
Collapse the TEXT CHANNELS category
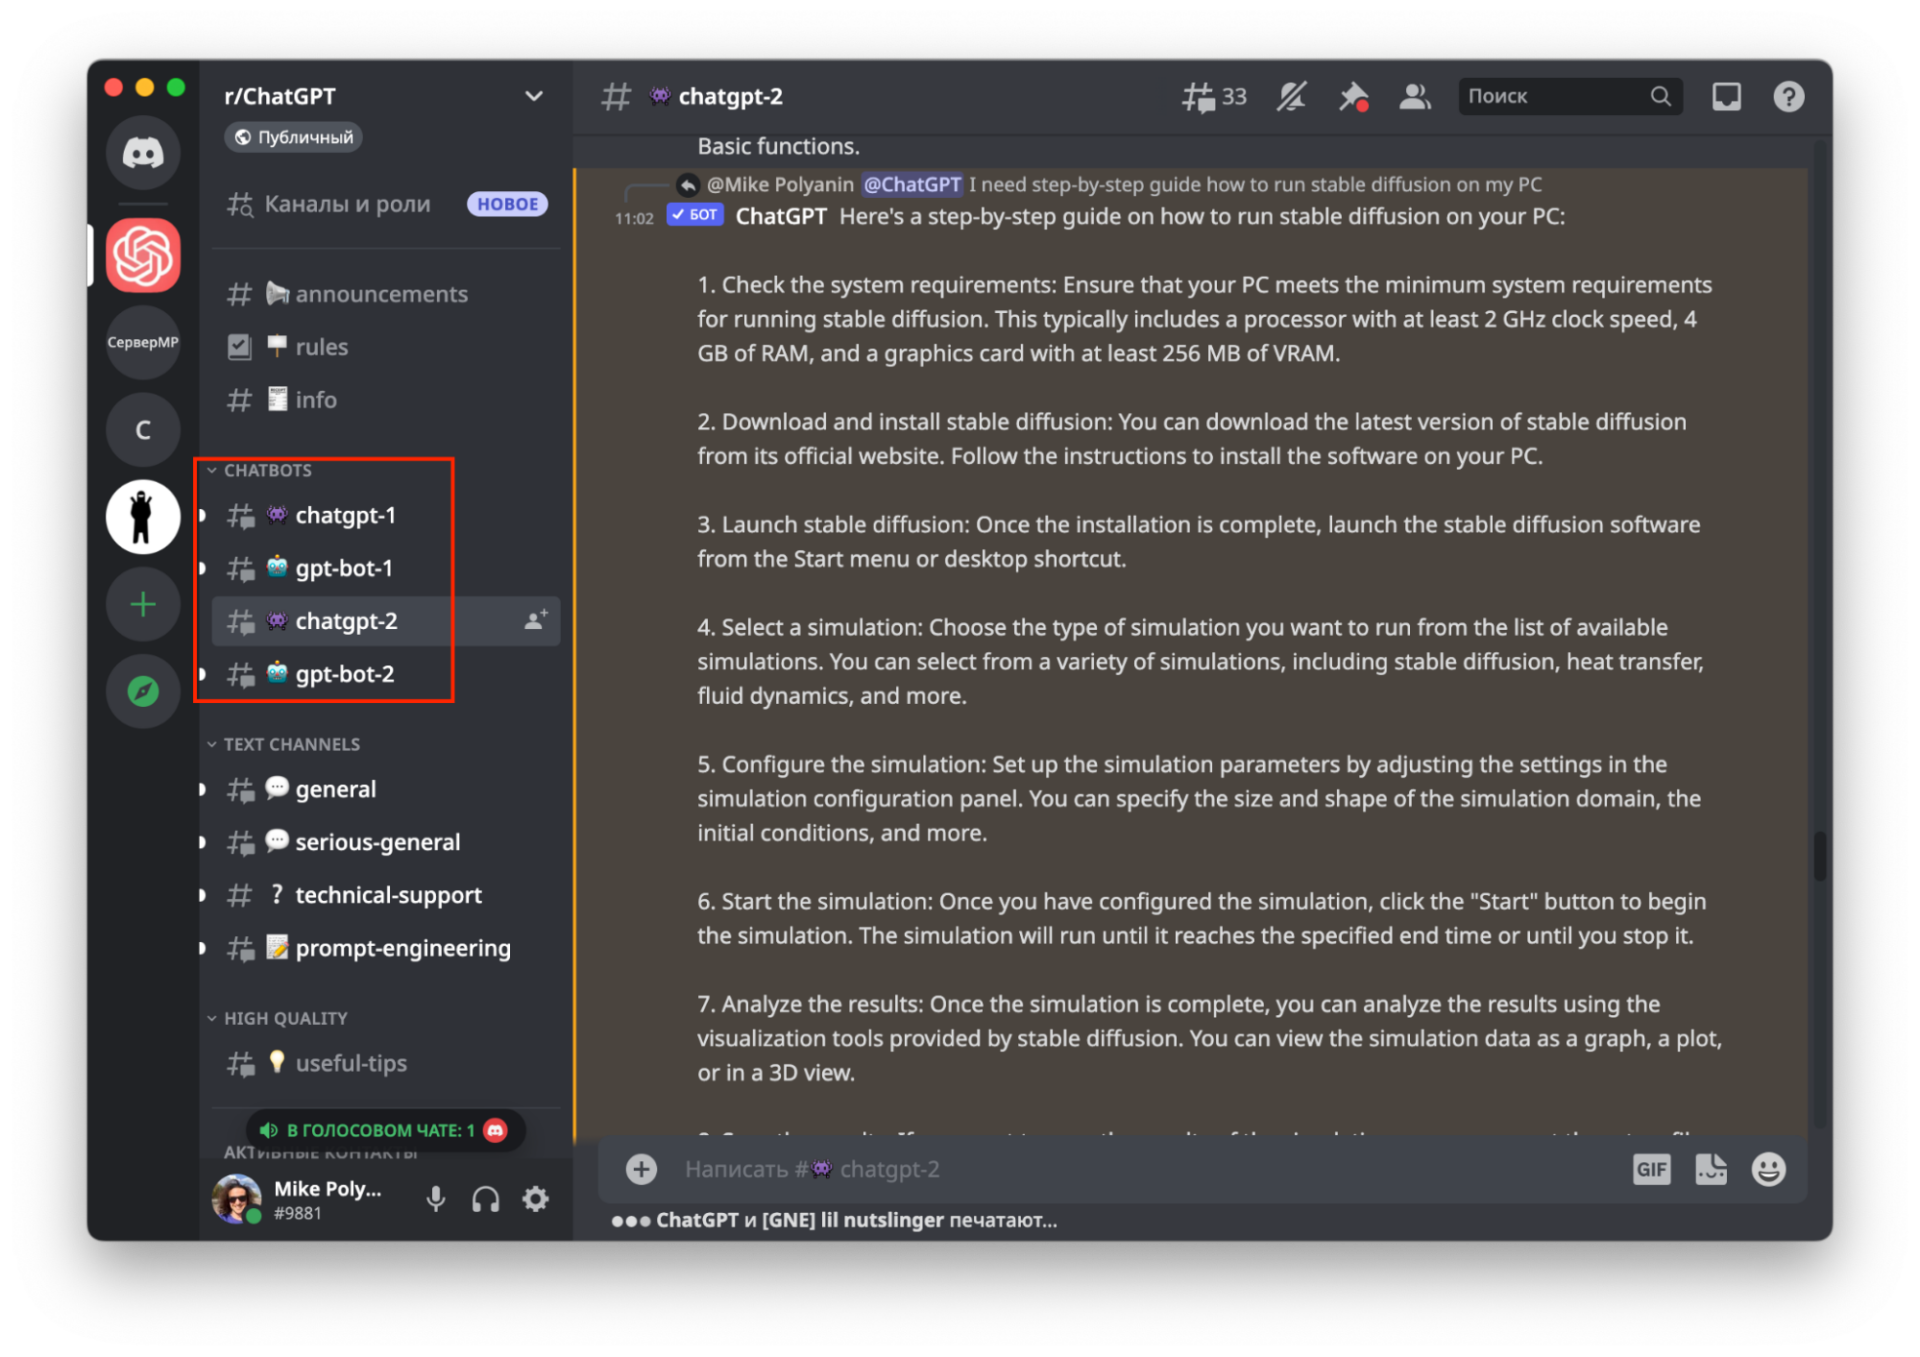coord(291,744)
